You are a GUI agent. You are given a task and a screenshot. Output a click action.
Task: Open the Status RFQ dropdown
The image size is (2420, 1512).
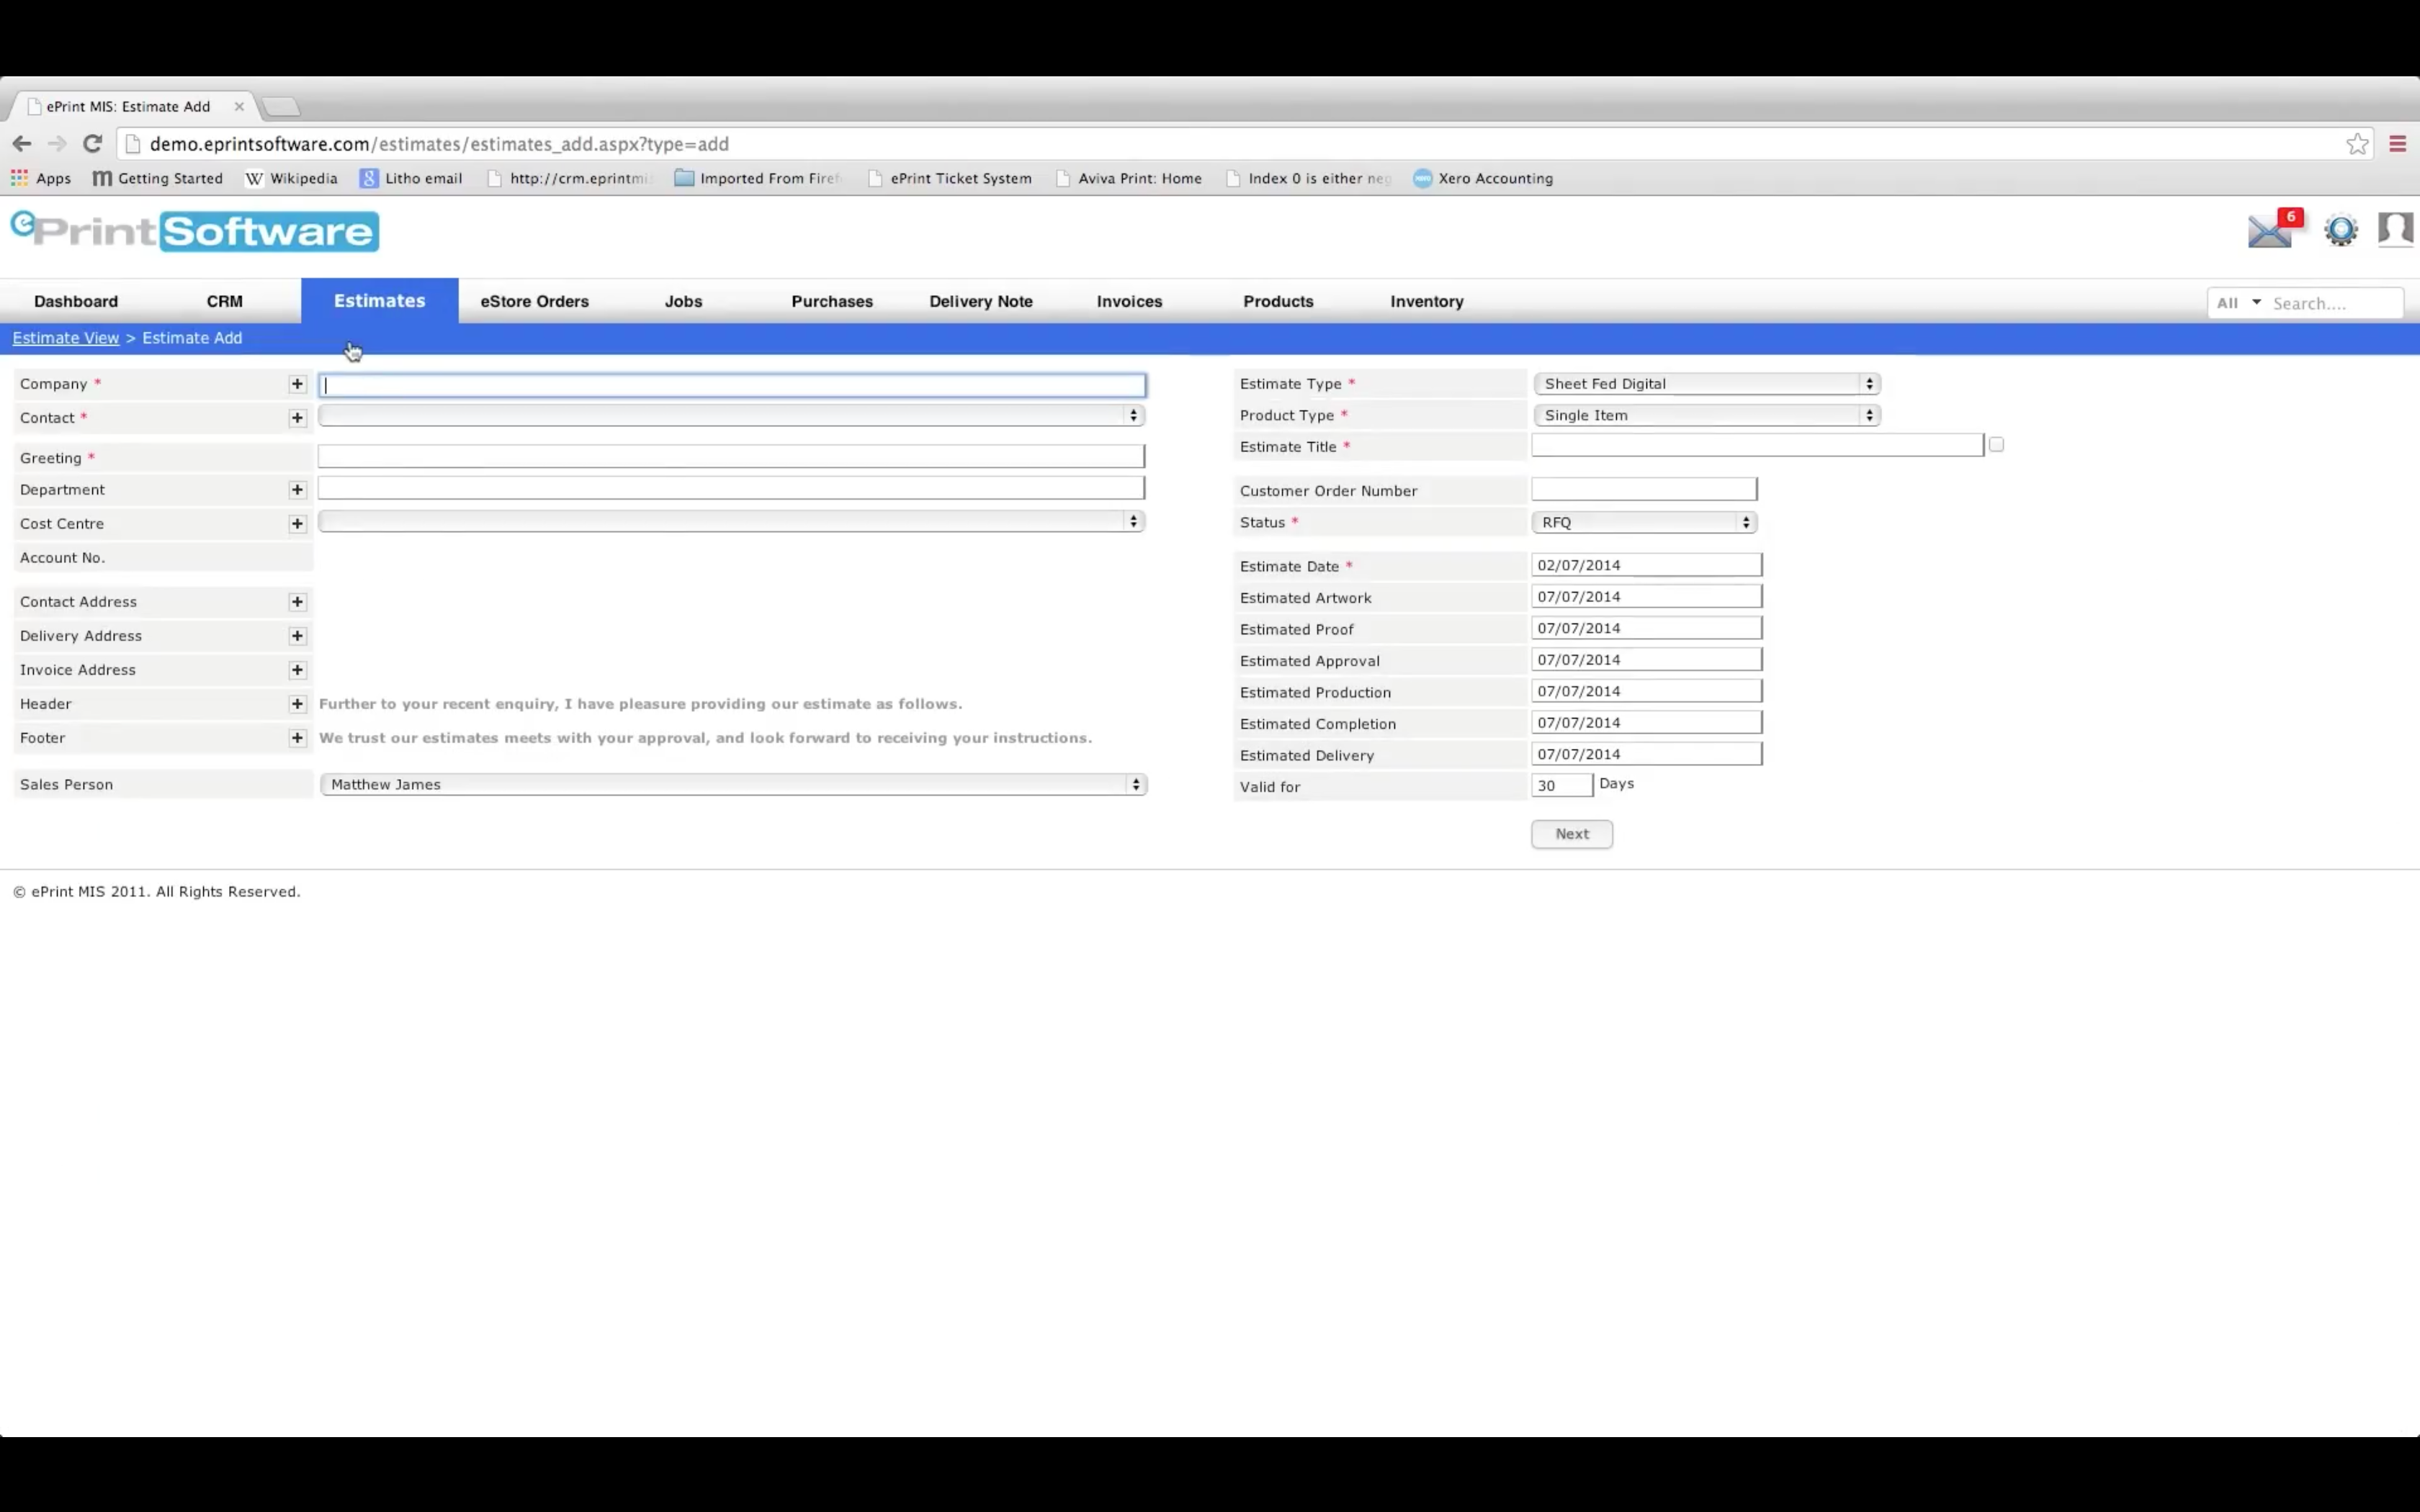pyautogui.click(x=1643, y=522)
